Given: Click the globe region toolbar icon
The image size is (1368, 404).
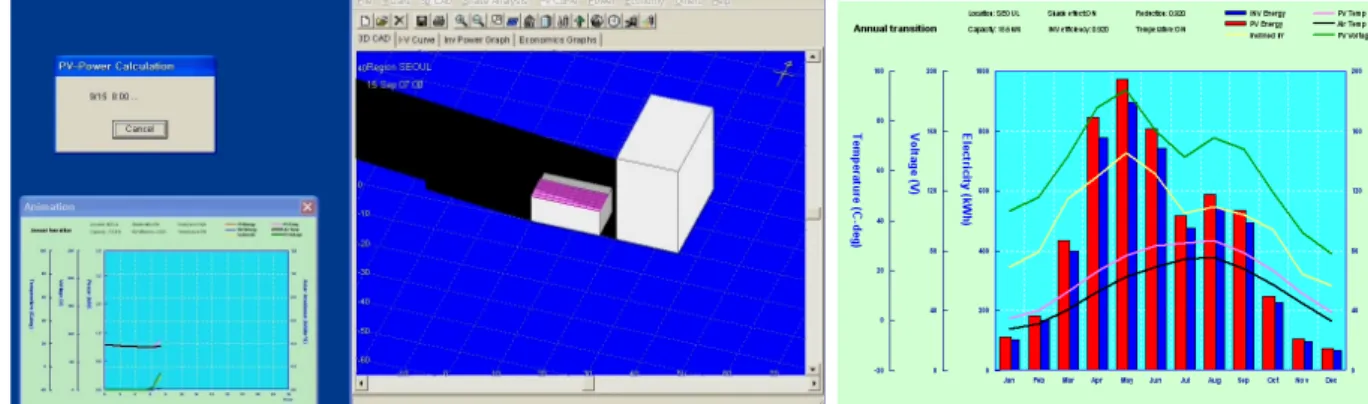Looking at the screenshot, I should 597,21.
